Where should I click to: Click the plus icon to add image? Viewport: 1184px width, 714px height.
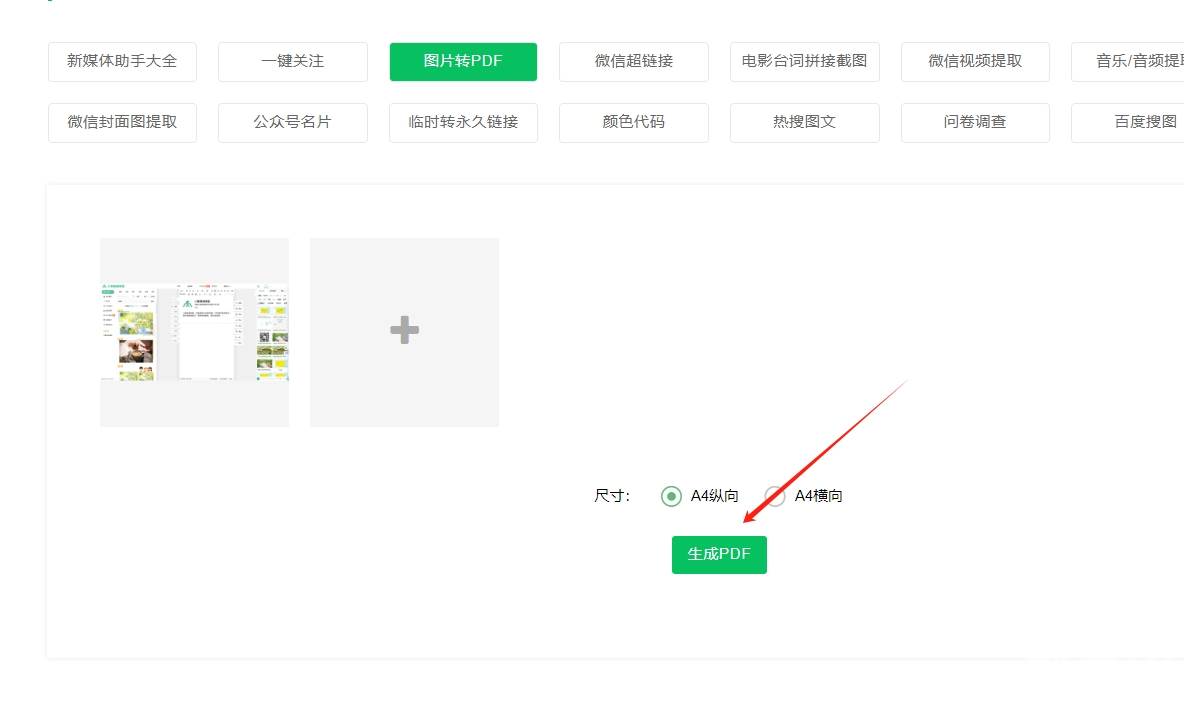click(x=404, y=331)
